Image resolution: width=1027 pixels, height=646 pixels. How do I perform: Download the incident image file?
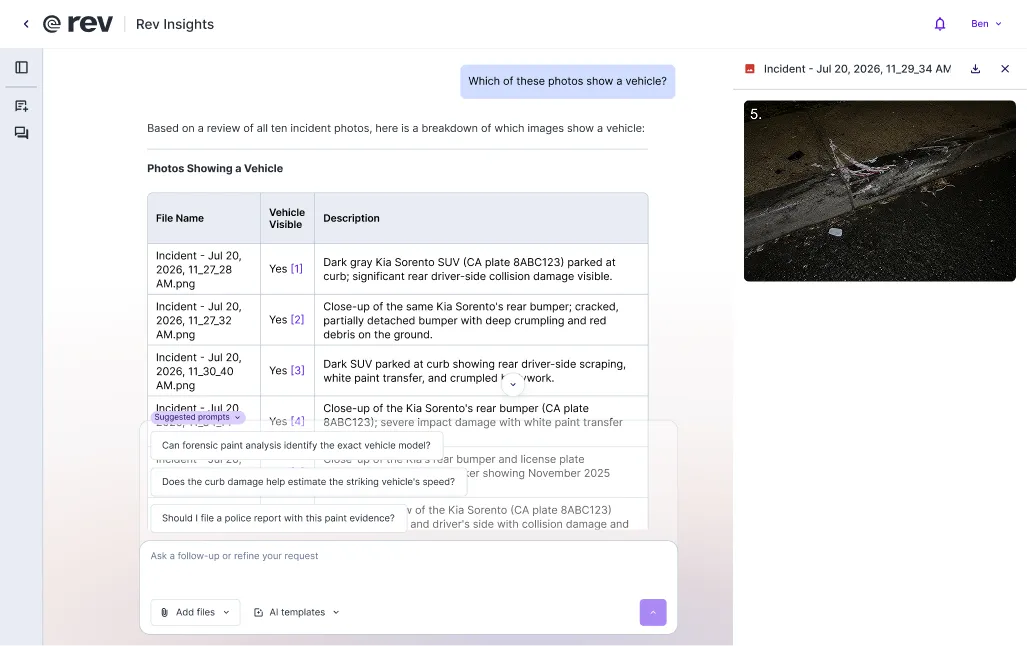(x=975, y=69)
